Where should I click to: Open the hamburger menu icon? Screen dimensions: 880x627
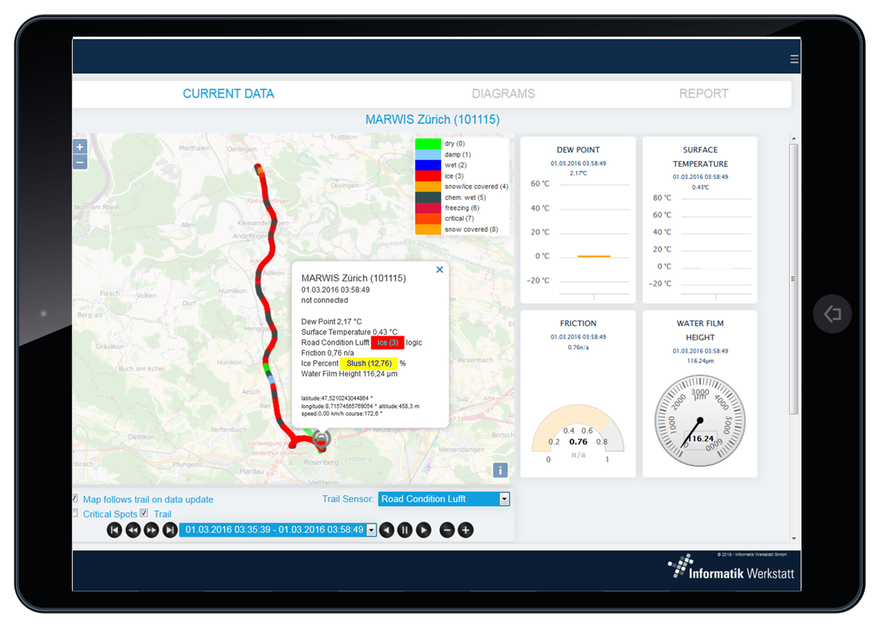point(795,59)
